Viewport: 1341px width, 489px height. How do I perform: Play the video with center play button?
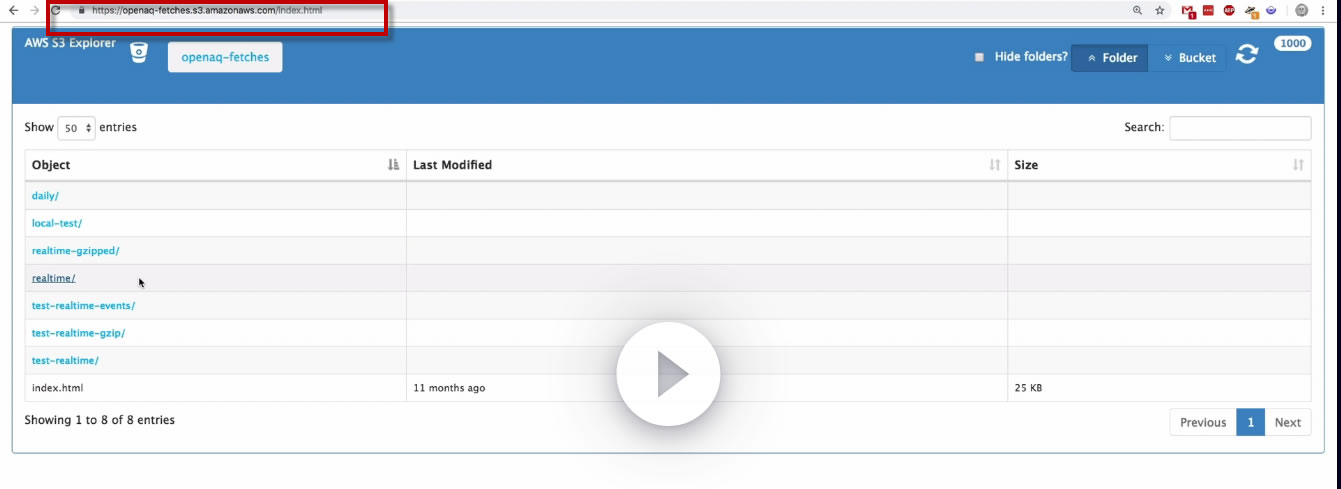[x=668, y=374]
